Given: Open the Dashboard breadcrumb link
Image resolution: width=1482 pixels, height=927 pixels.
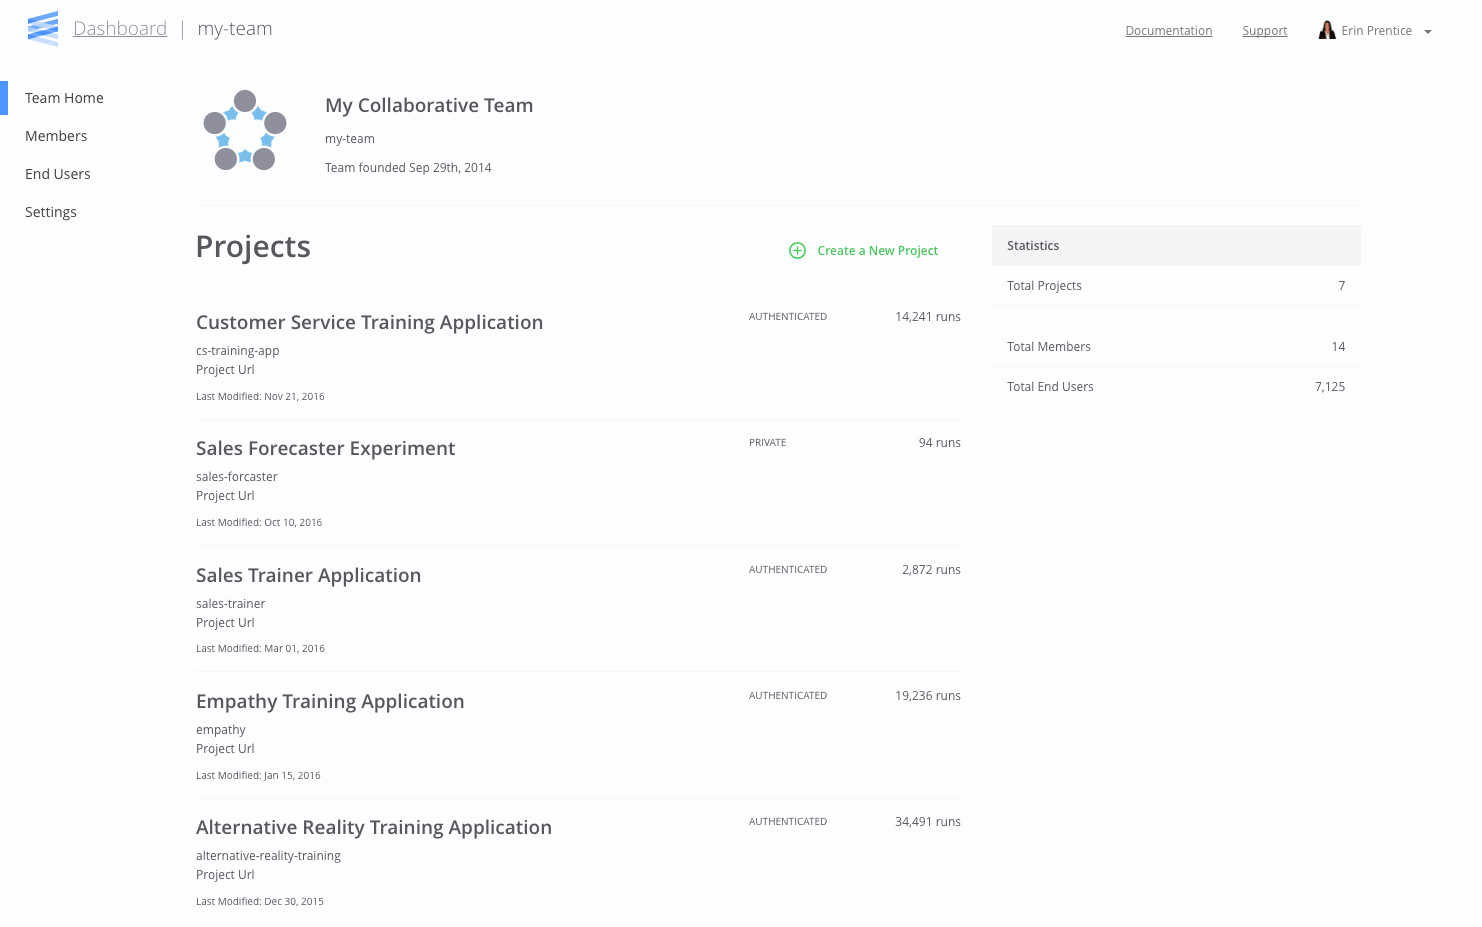Looking at the screenshot, I should [x=120, y=29].
